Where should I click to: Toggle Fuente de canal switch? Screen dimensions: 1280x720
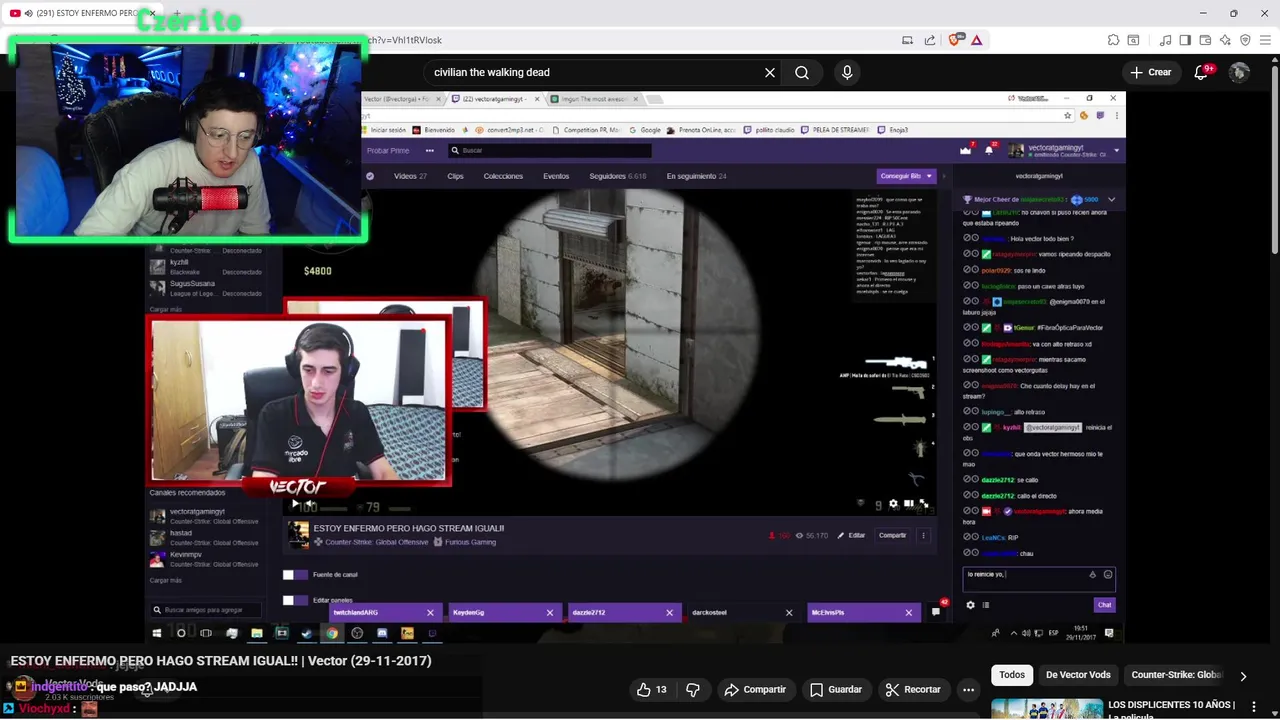pos(295,574)
